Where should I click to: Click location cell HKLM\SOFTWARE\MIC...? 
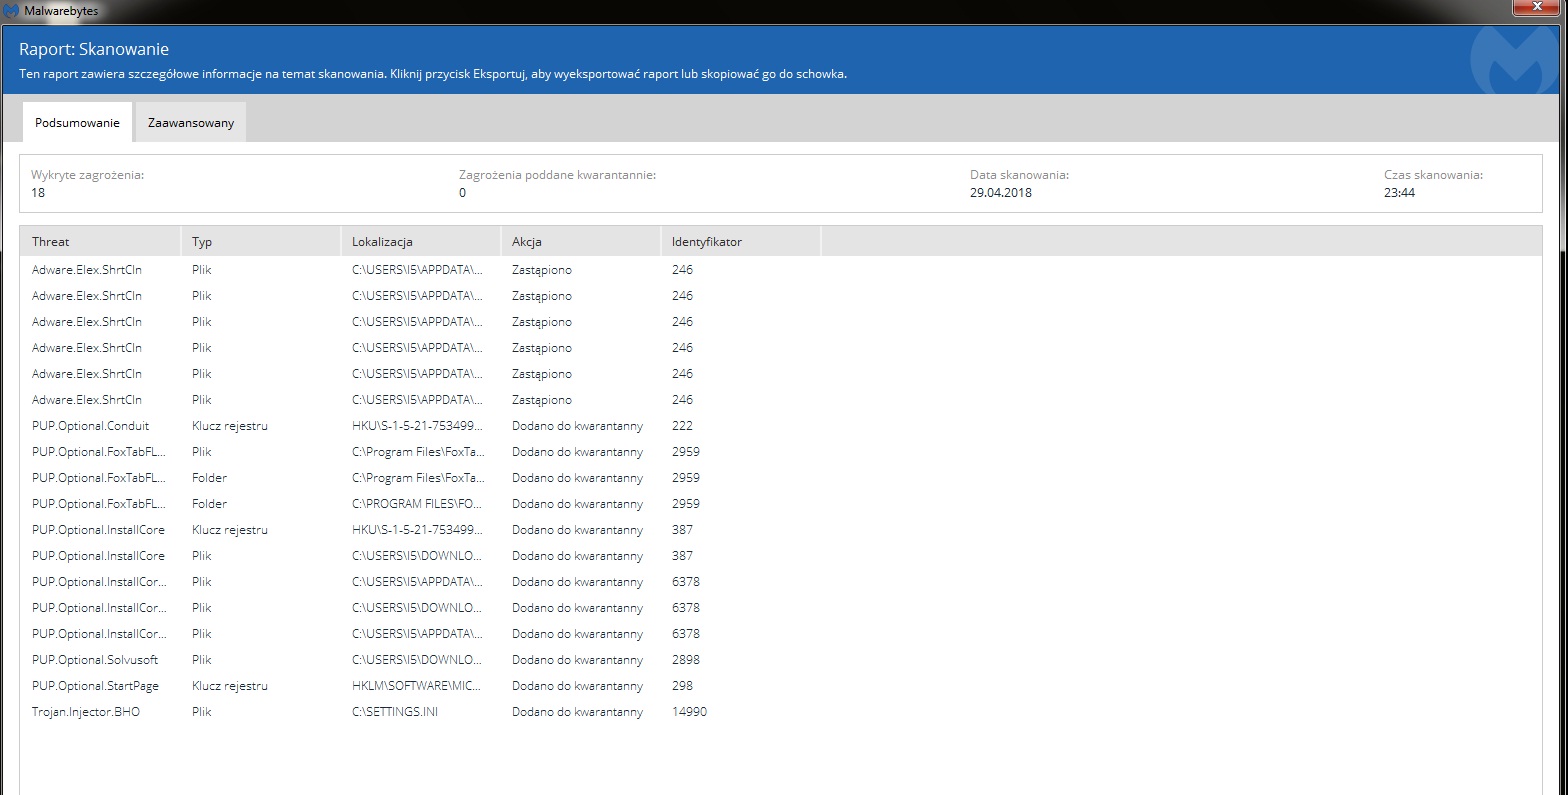coord(417,686)
